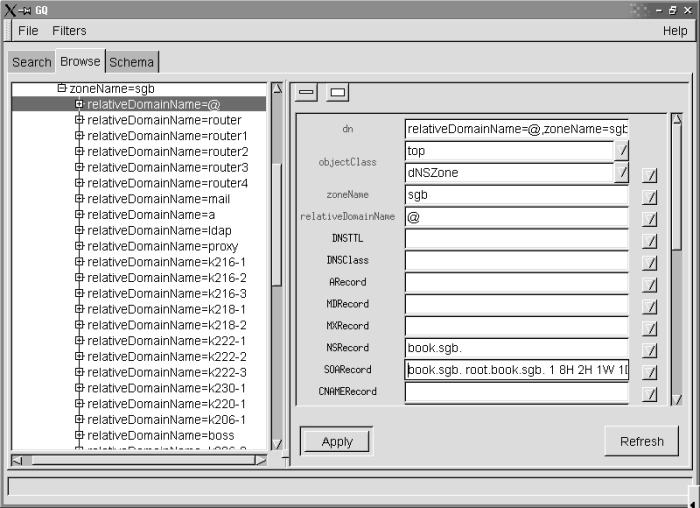Expand the relativeDomainName=router node
Image resolution: width=700 pixels, height=508 pixels.
click(79, 120)
